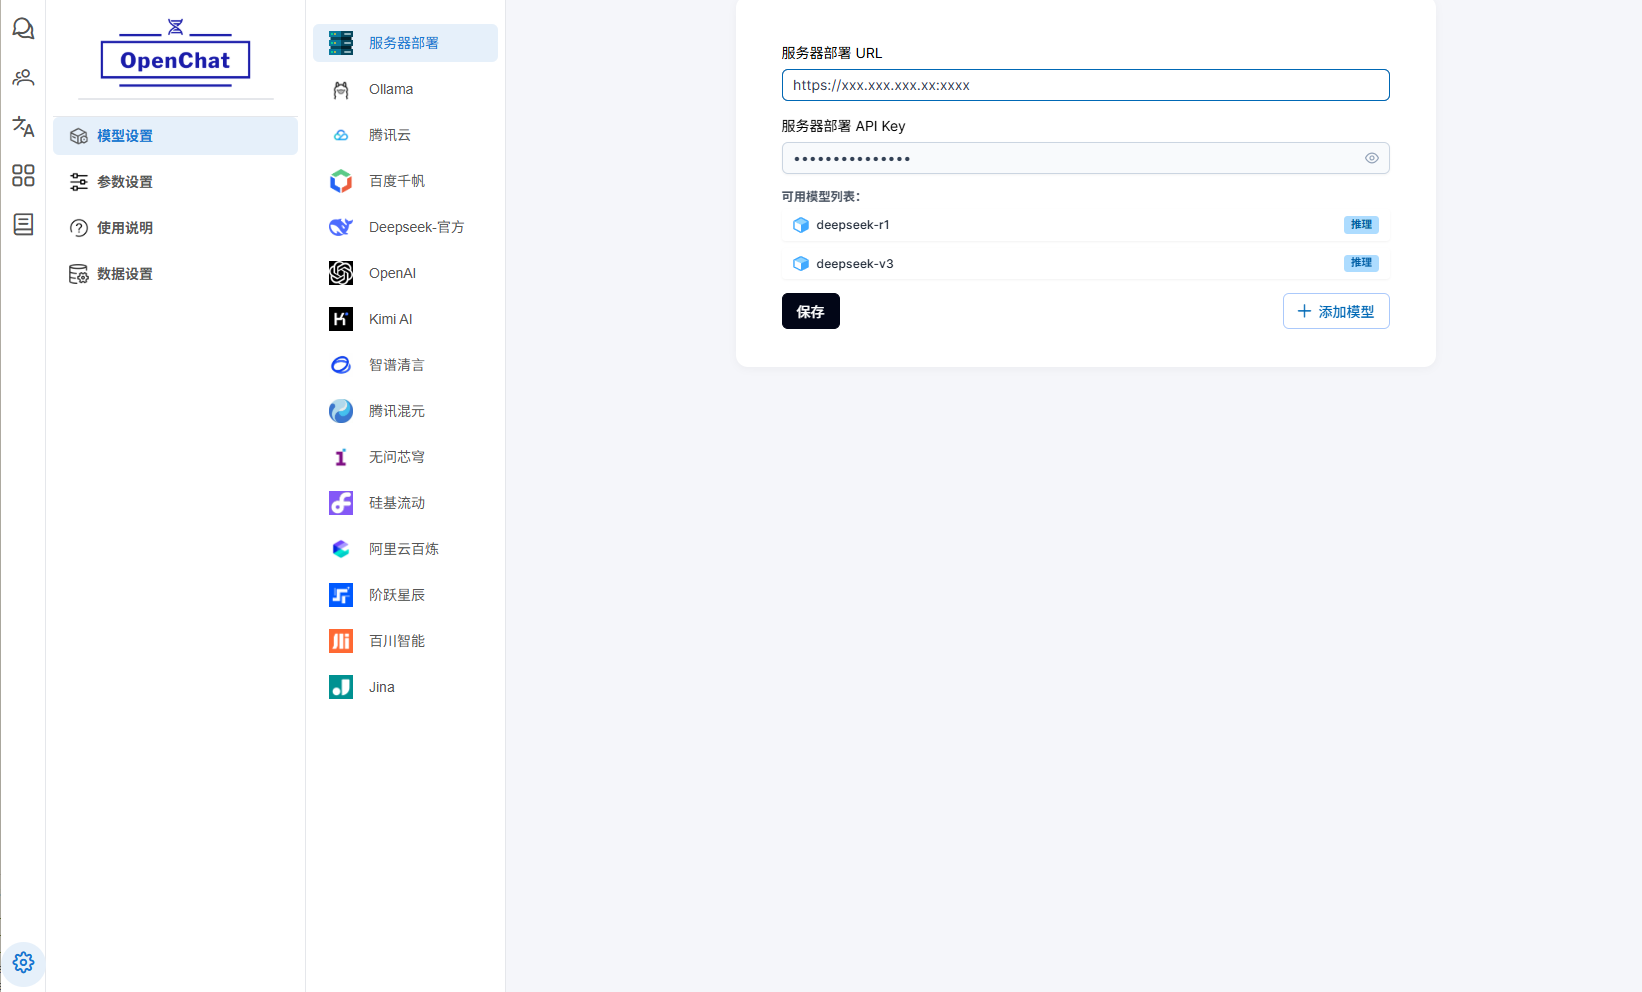The height and width of the screenshot is (992, 1642).
Task: Select the 无问芯穹 logo icon
Action: [341, 457]
